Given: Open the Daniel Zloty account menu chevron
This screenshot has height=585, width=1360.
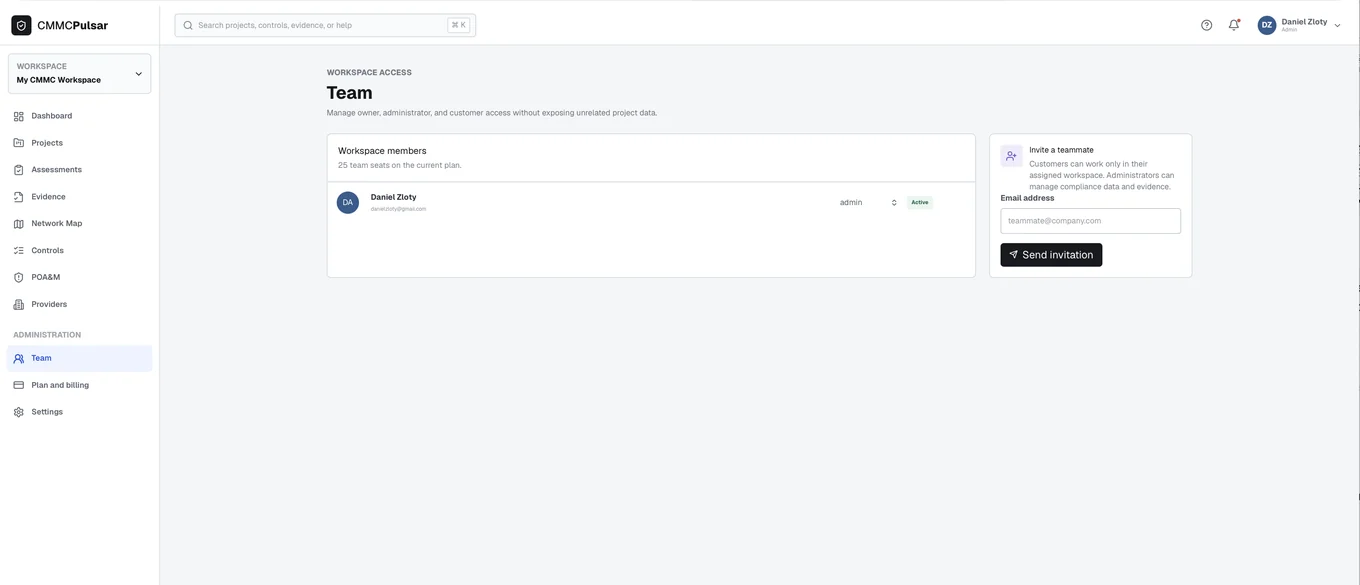Looking at the screenshot, I should click(1337, 26).
